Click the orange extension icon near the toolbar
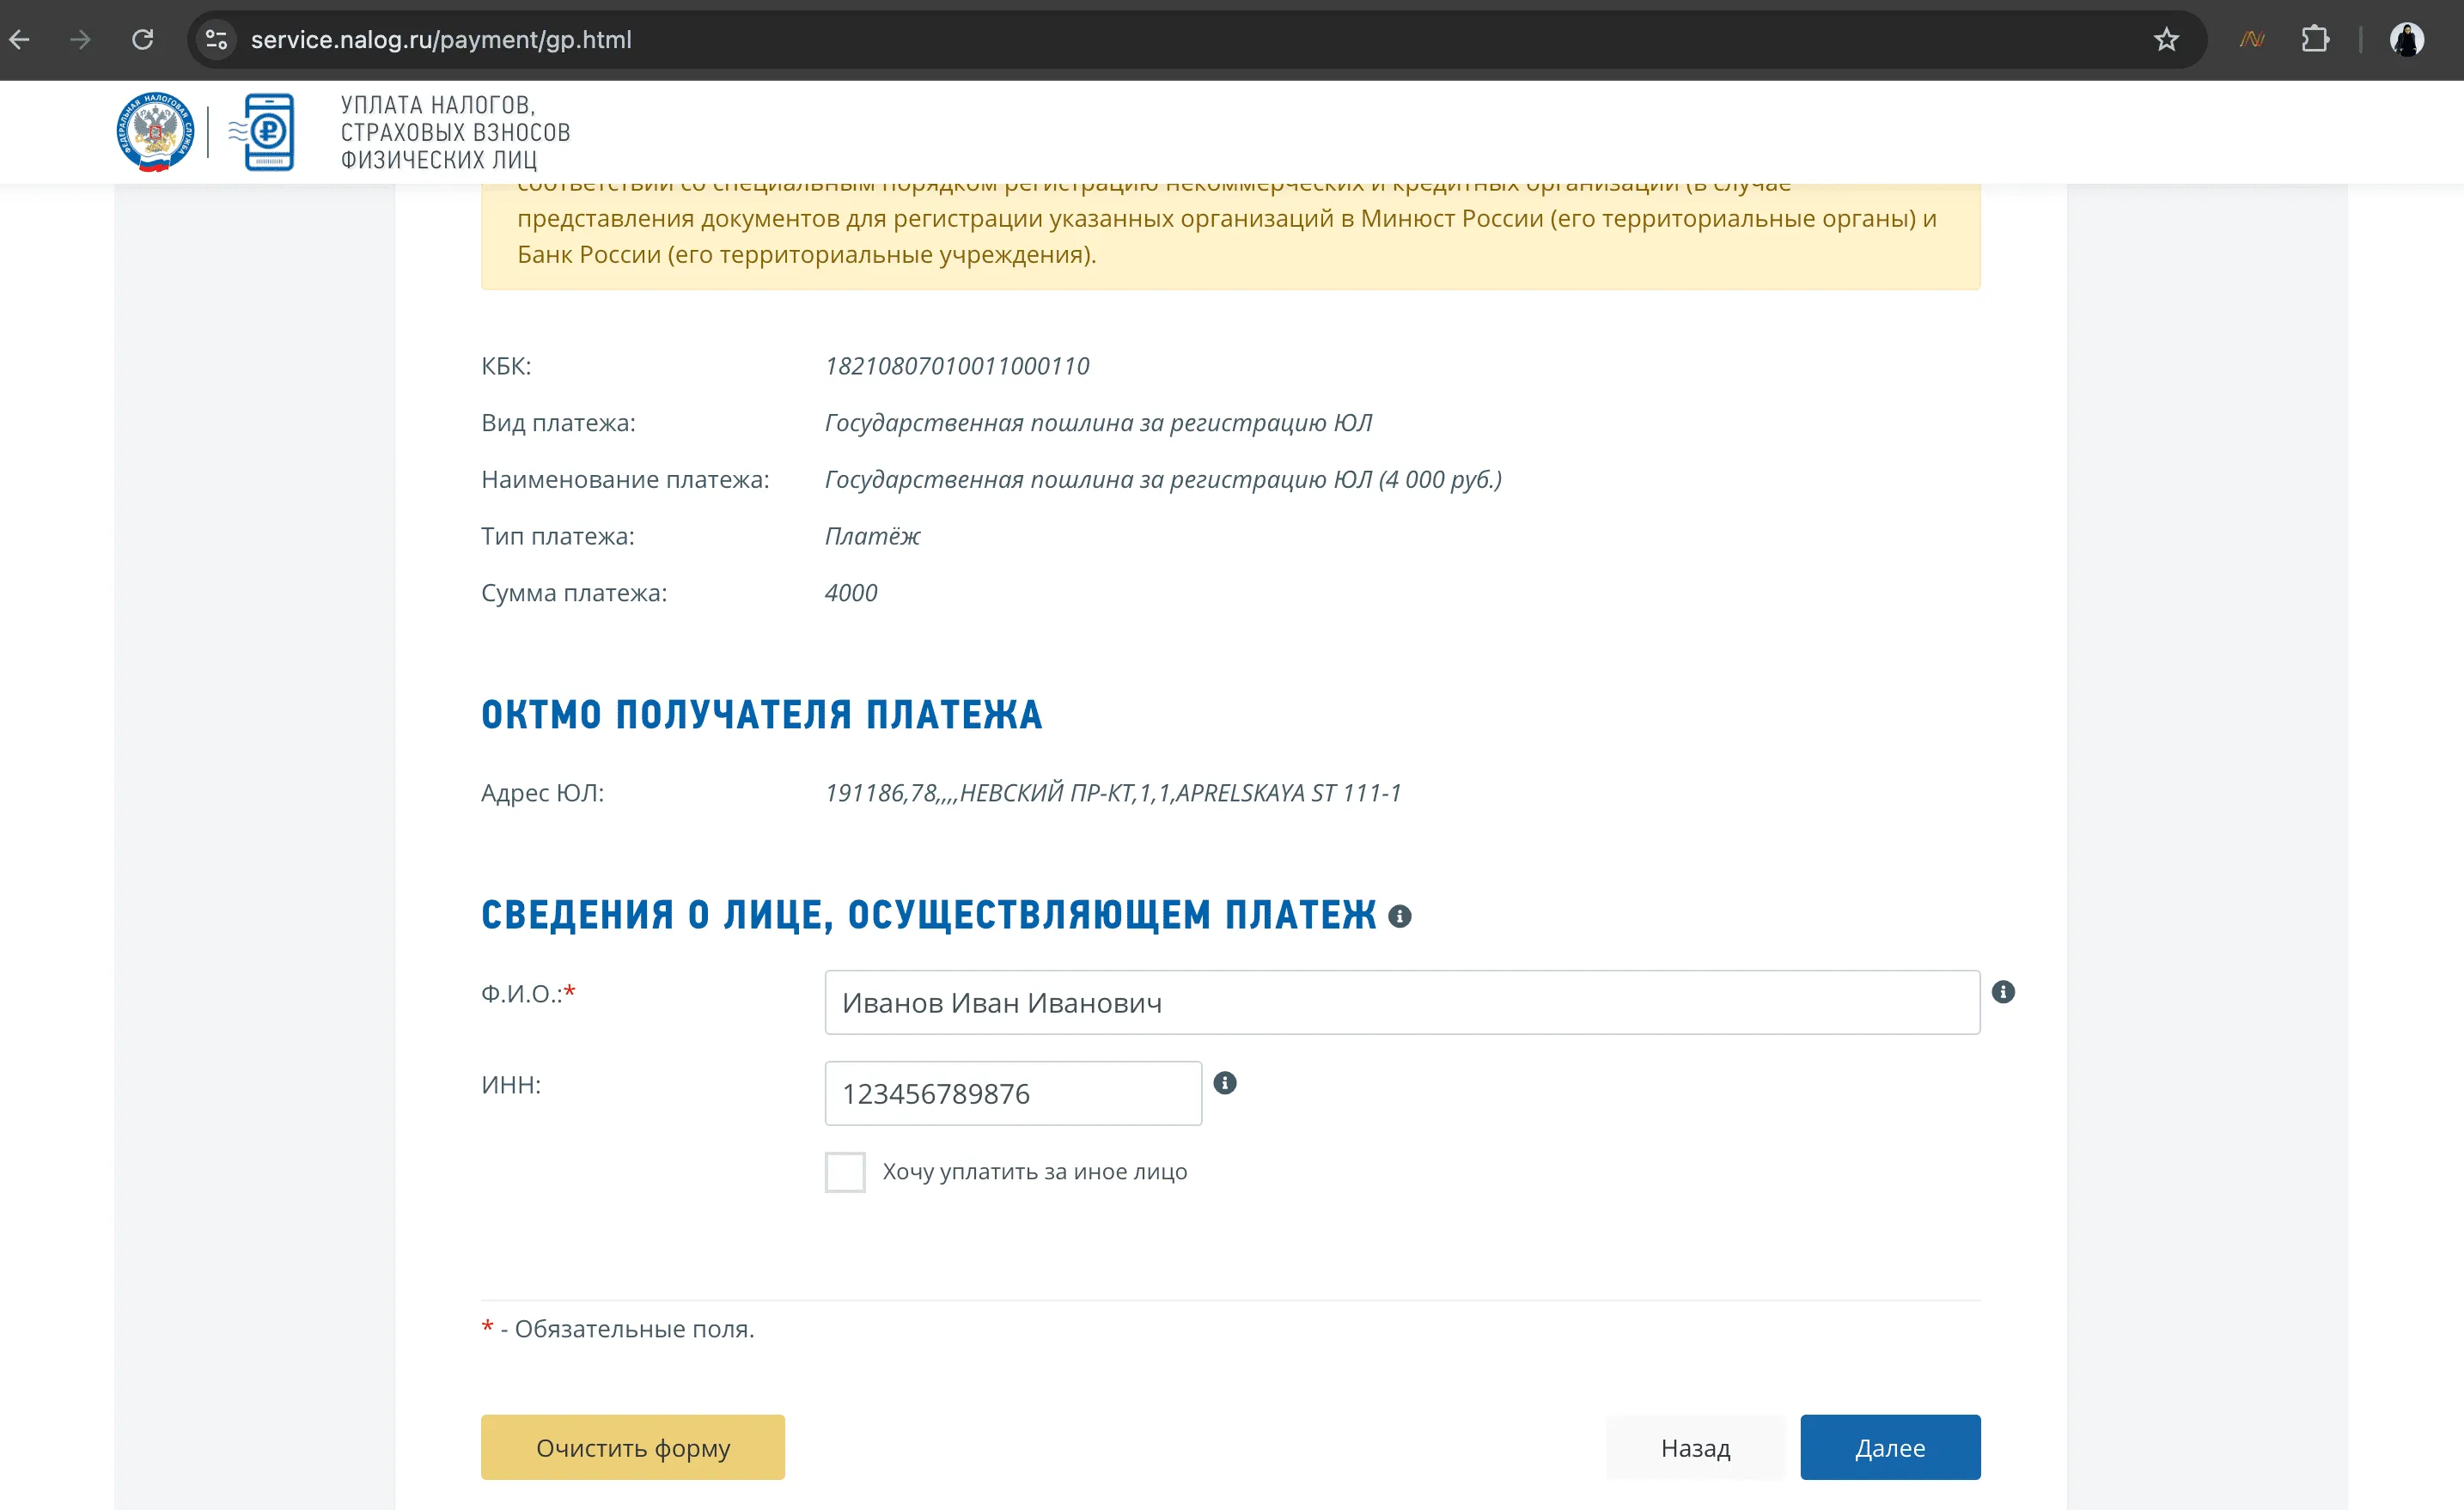This screenshot has width=2464, height=1510. pos(2252,40)
